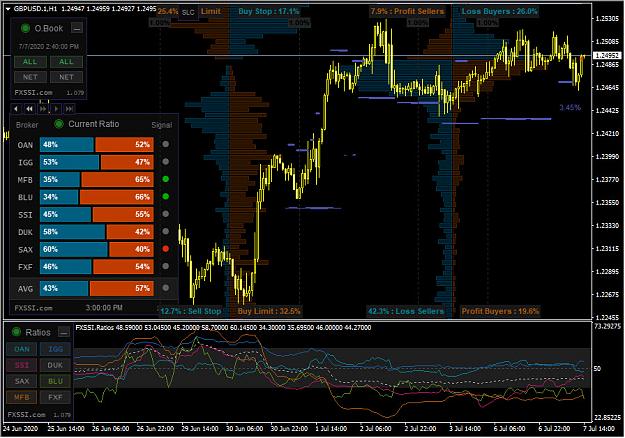
Task: Toggle the SAX line in Ratios panel
Action: (22, 381)
